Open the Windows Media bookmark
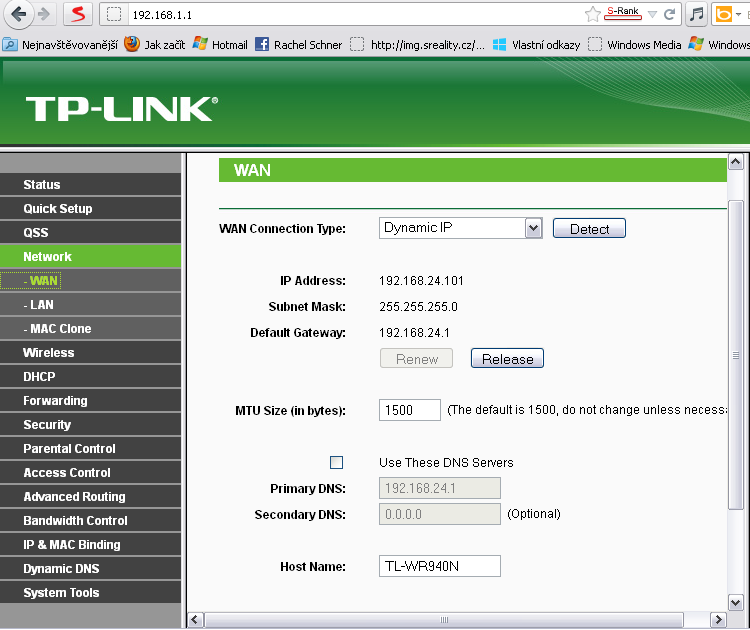The width and height of the screenshot is (750, 630). pos(634,45)
